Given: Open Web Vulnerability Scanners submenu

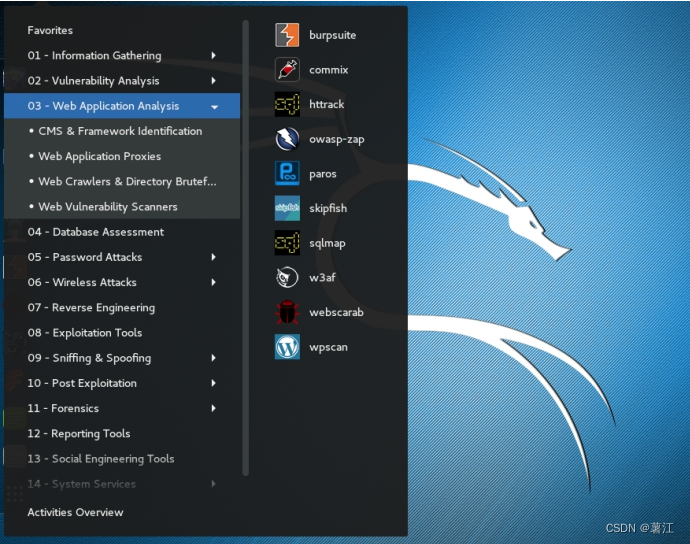Looking at the screenshot, I should pyautogui.click(x=122, y=206).
